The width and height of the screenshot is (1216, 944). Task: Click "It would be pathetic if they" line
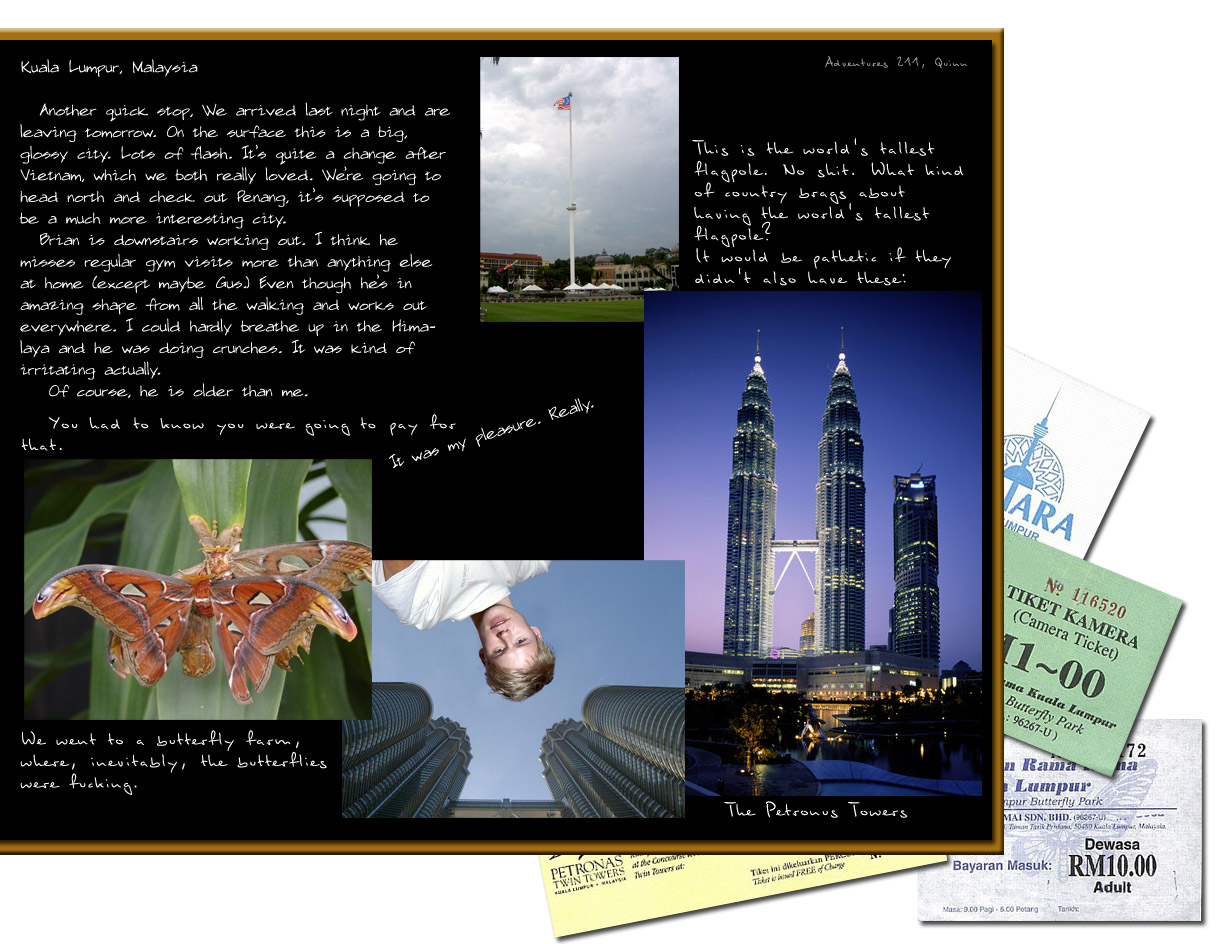tap(822, 257)
